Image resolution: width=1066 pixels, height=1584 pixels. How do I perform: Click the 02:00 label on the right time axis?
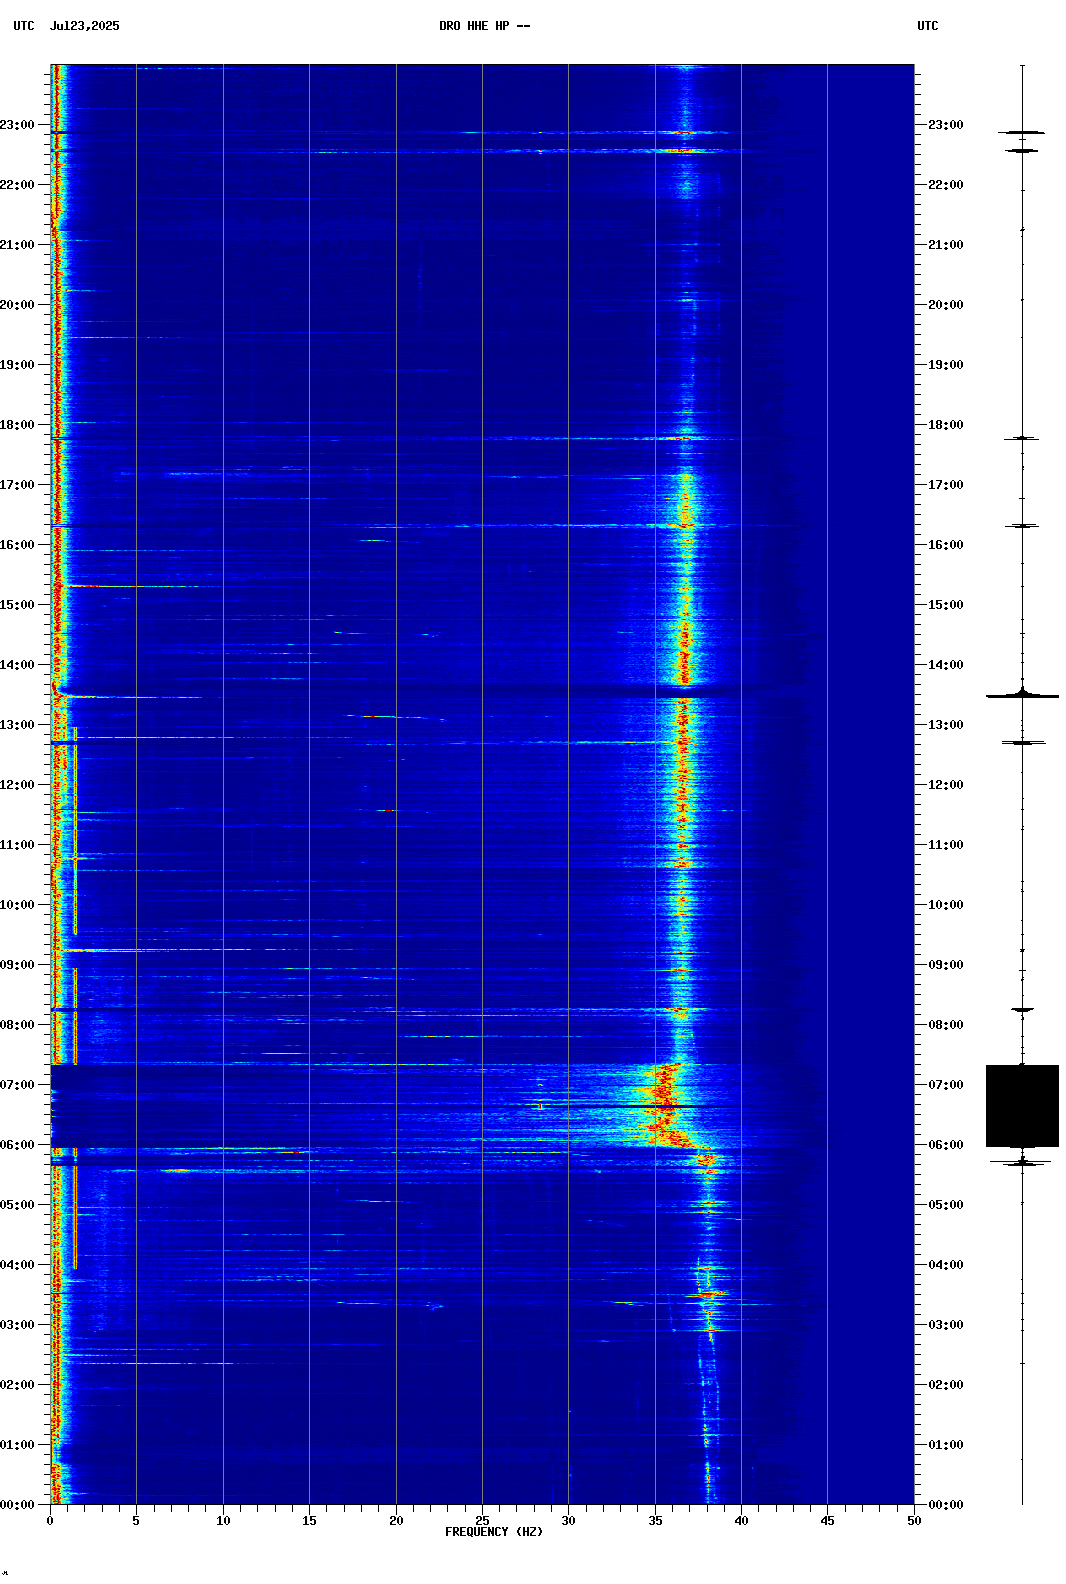click(x=946, y=1385)
